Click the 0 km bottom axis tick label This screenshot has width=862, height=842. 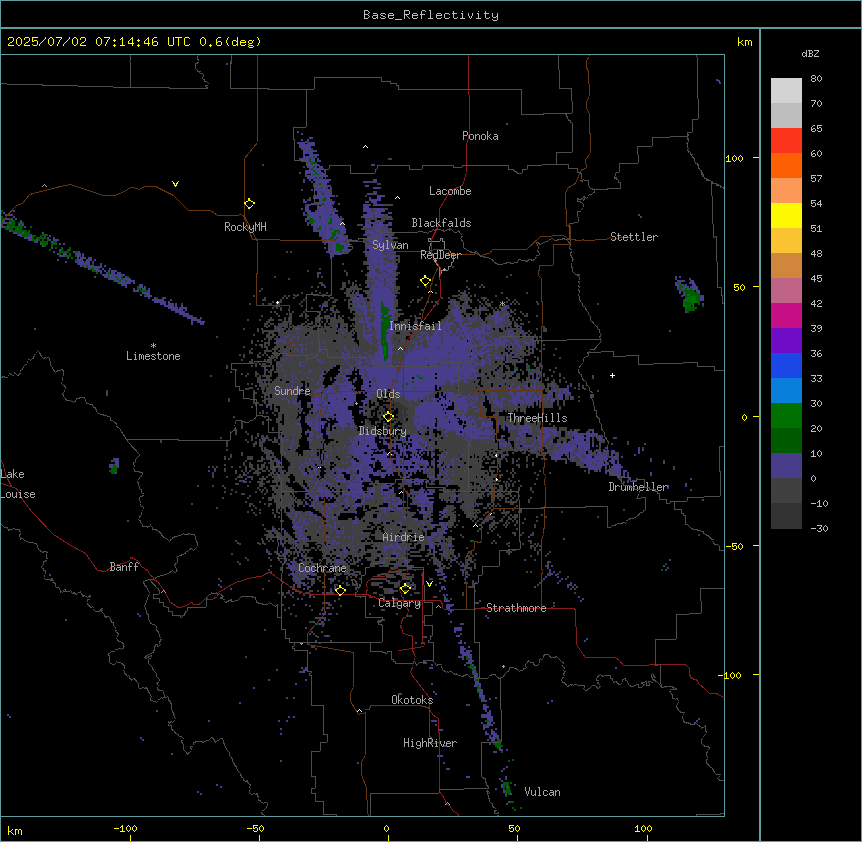386,828
